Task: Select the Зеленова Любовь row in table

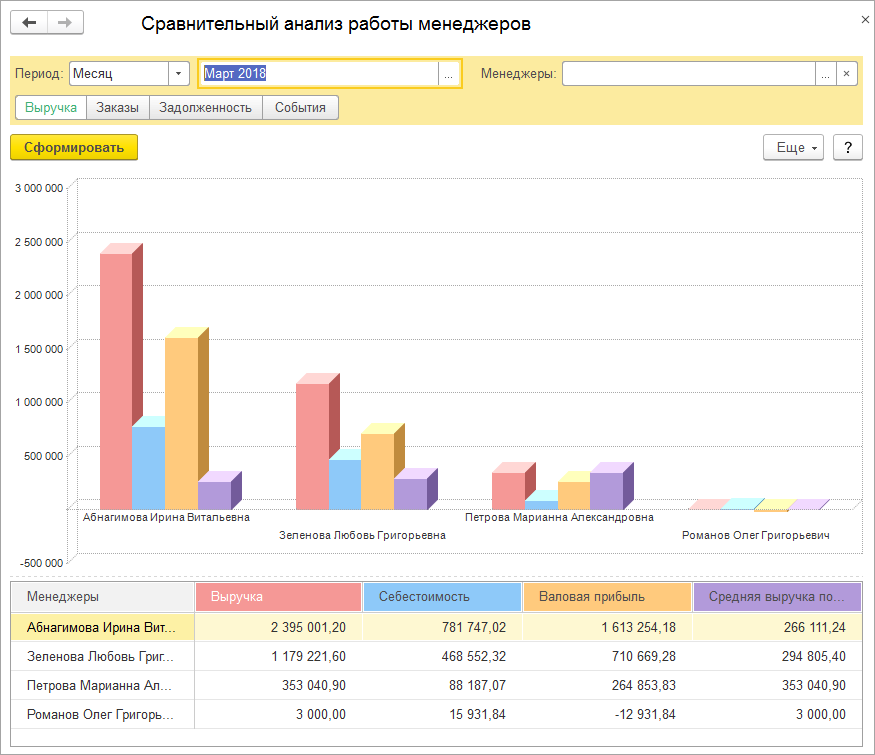Action: (100, 657)
